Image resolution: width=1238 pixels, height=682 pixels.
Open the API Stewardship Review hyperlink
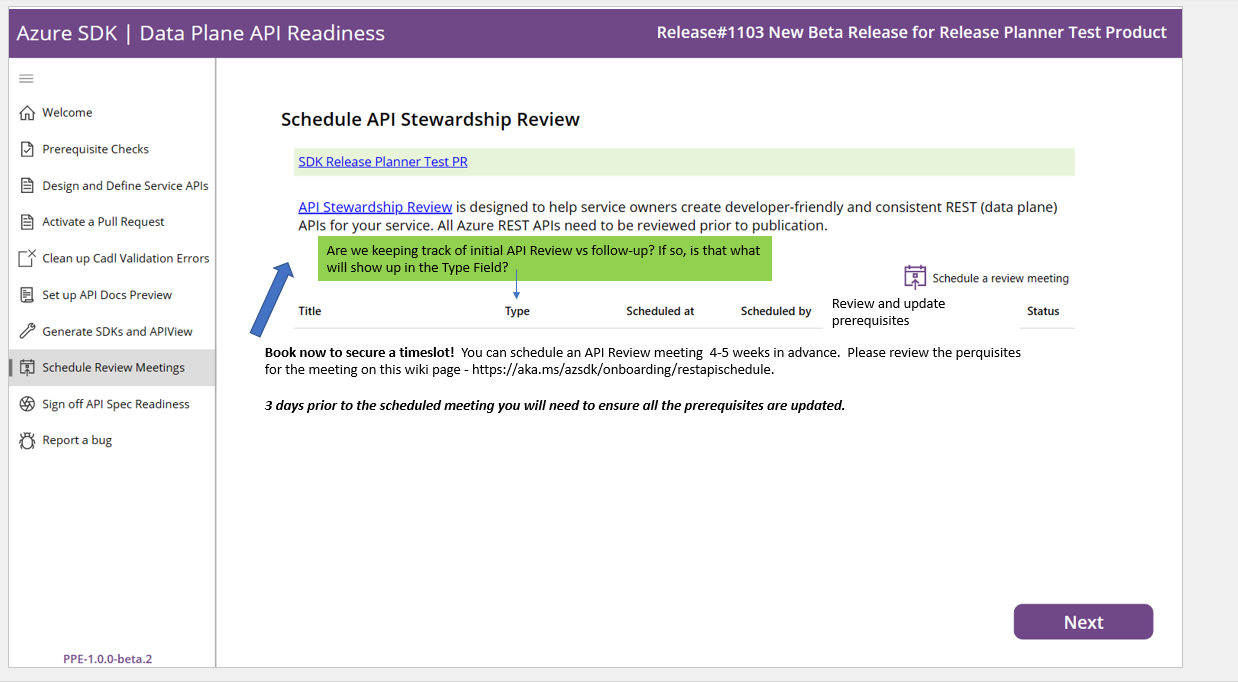tap(374, 206)
